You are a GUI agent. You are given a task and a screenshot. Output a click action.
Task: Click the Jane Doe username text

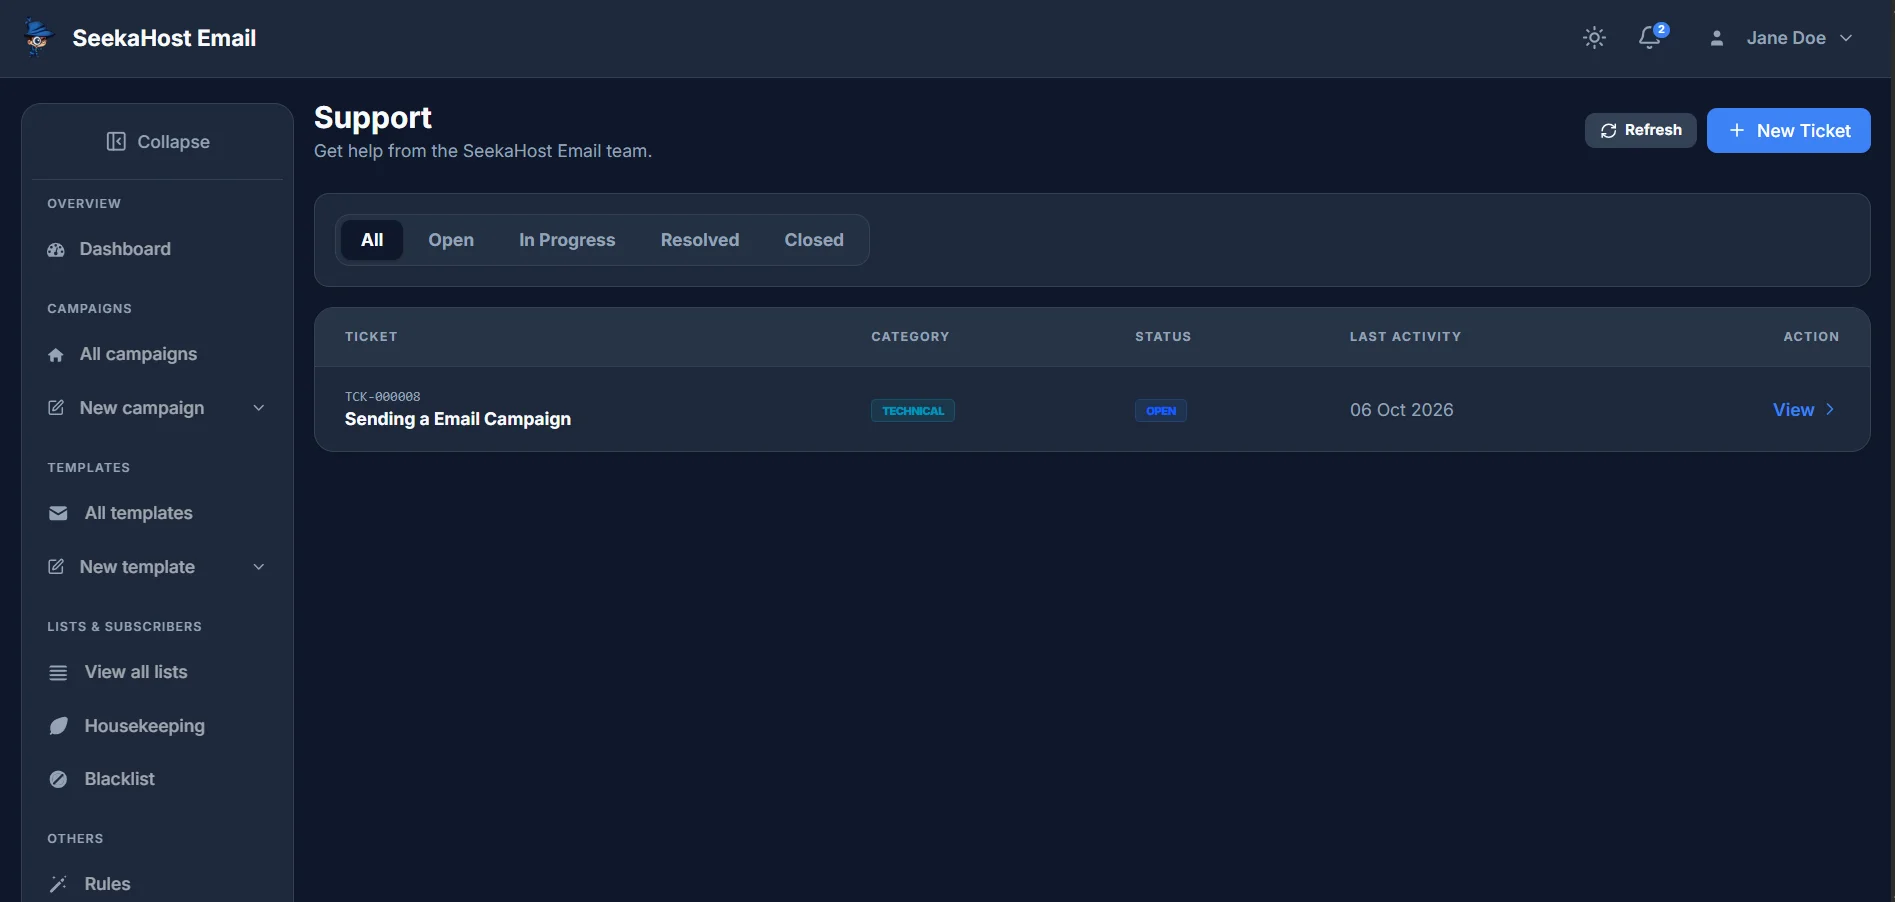1786,38
